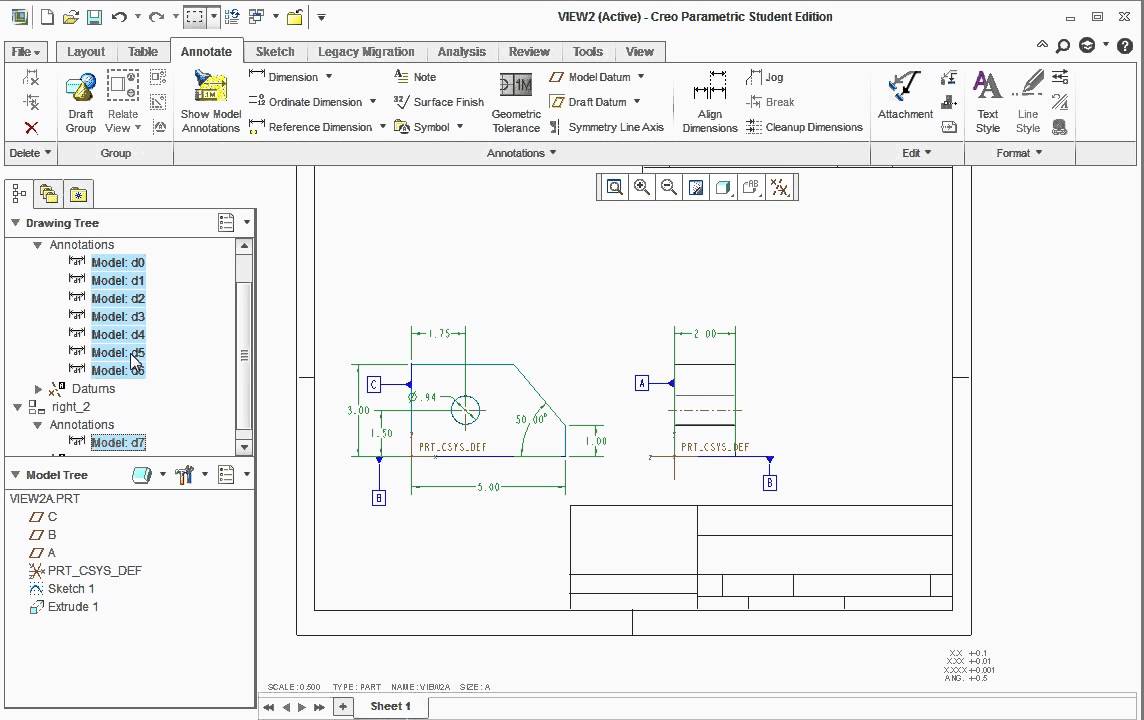Click the Undo arrow icon

(x=119, y=16)
